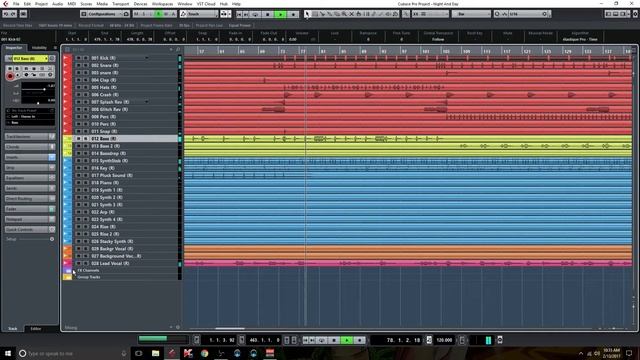Screen dimensions: 640x360
Task: Expand the Quick Controls inspector section
Action: (x=30, y=229)
